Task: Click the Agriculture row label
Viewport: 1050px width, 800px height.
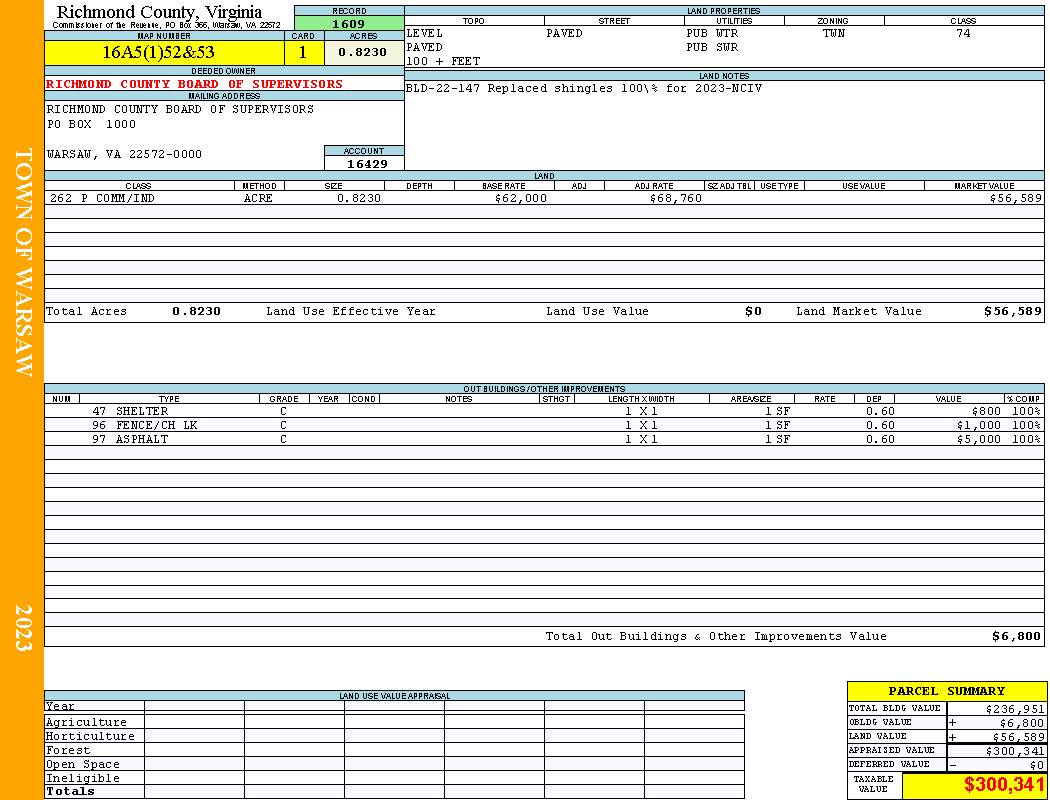Action: (86, 722)
